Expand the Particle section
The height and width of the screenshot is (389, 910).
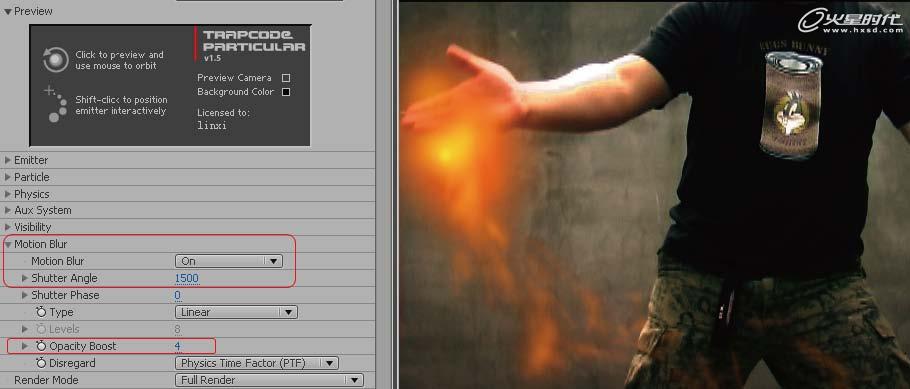click(8, 177)
